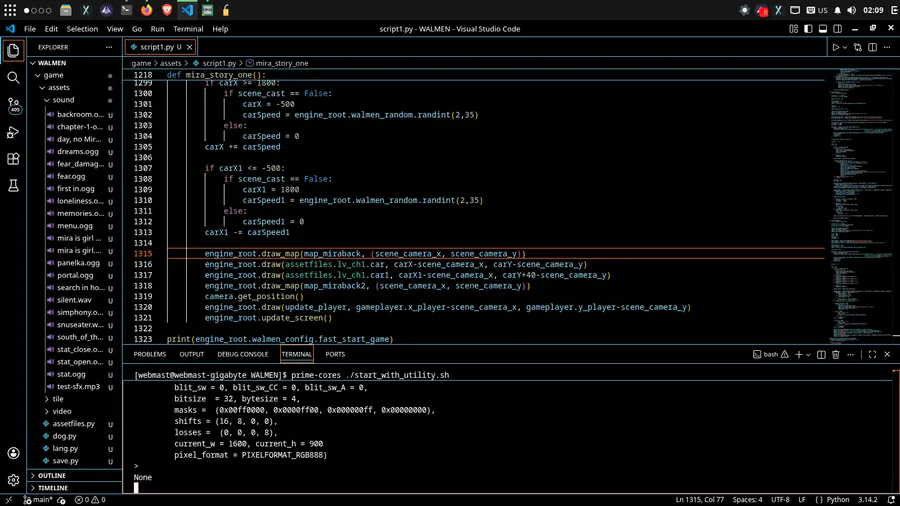Launch Firefox from the top panel
The width and height of the screenshot is (900, 506).
coord(146,10)
